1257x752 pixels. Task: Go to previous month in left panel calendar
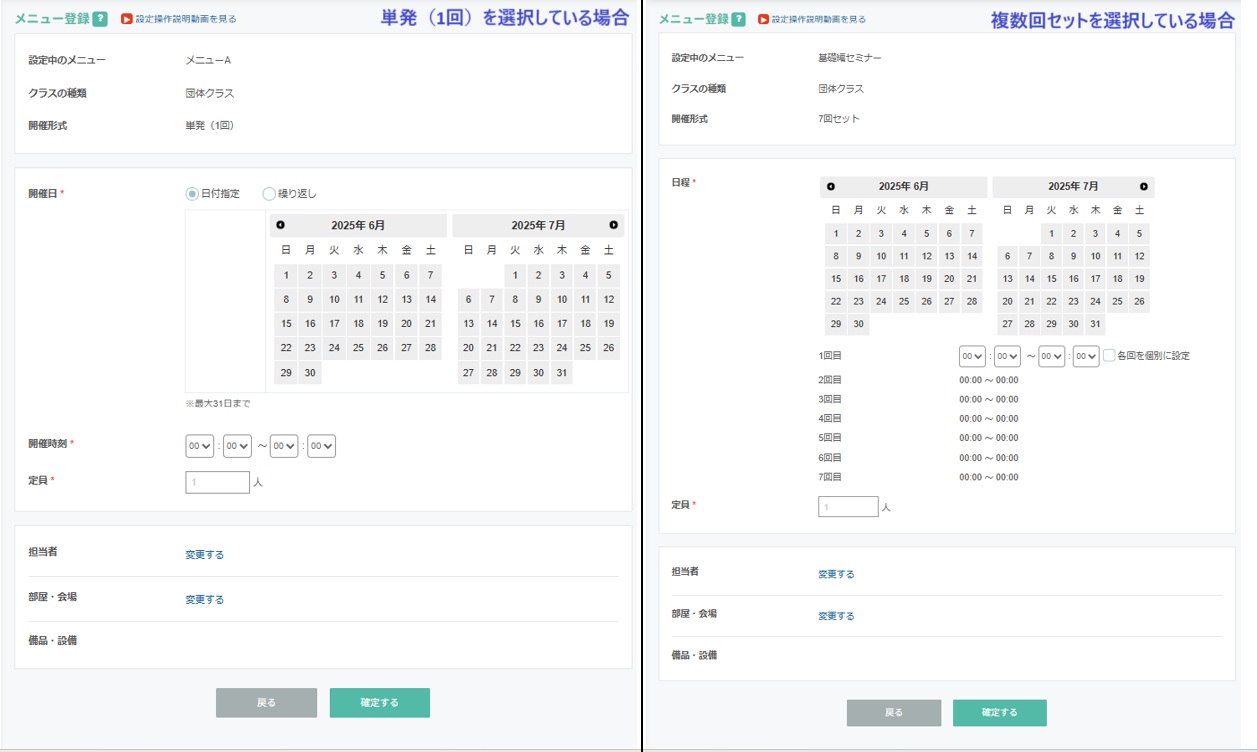click(280, 225)
